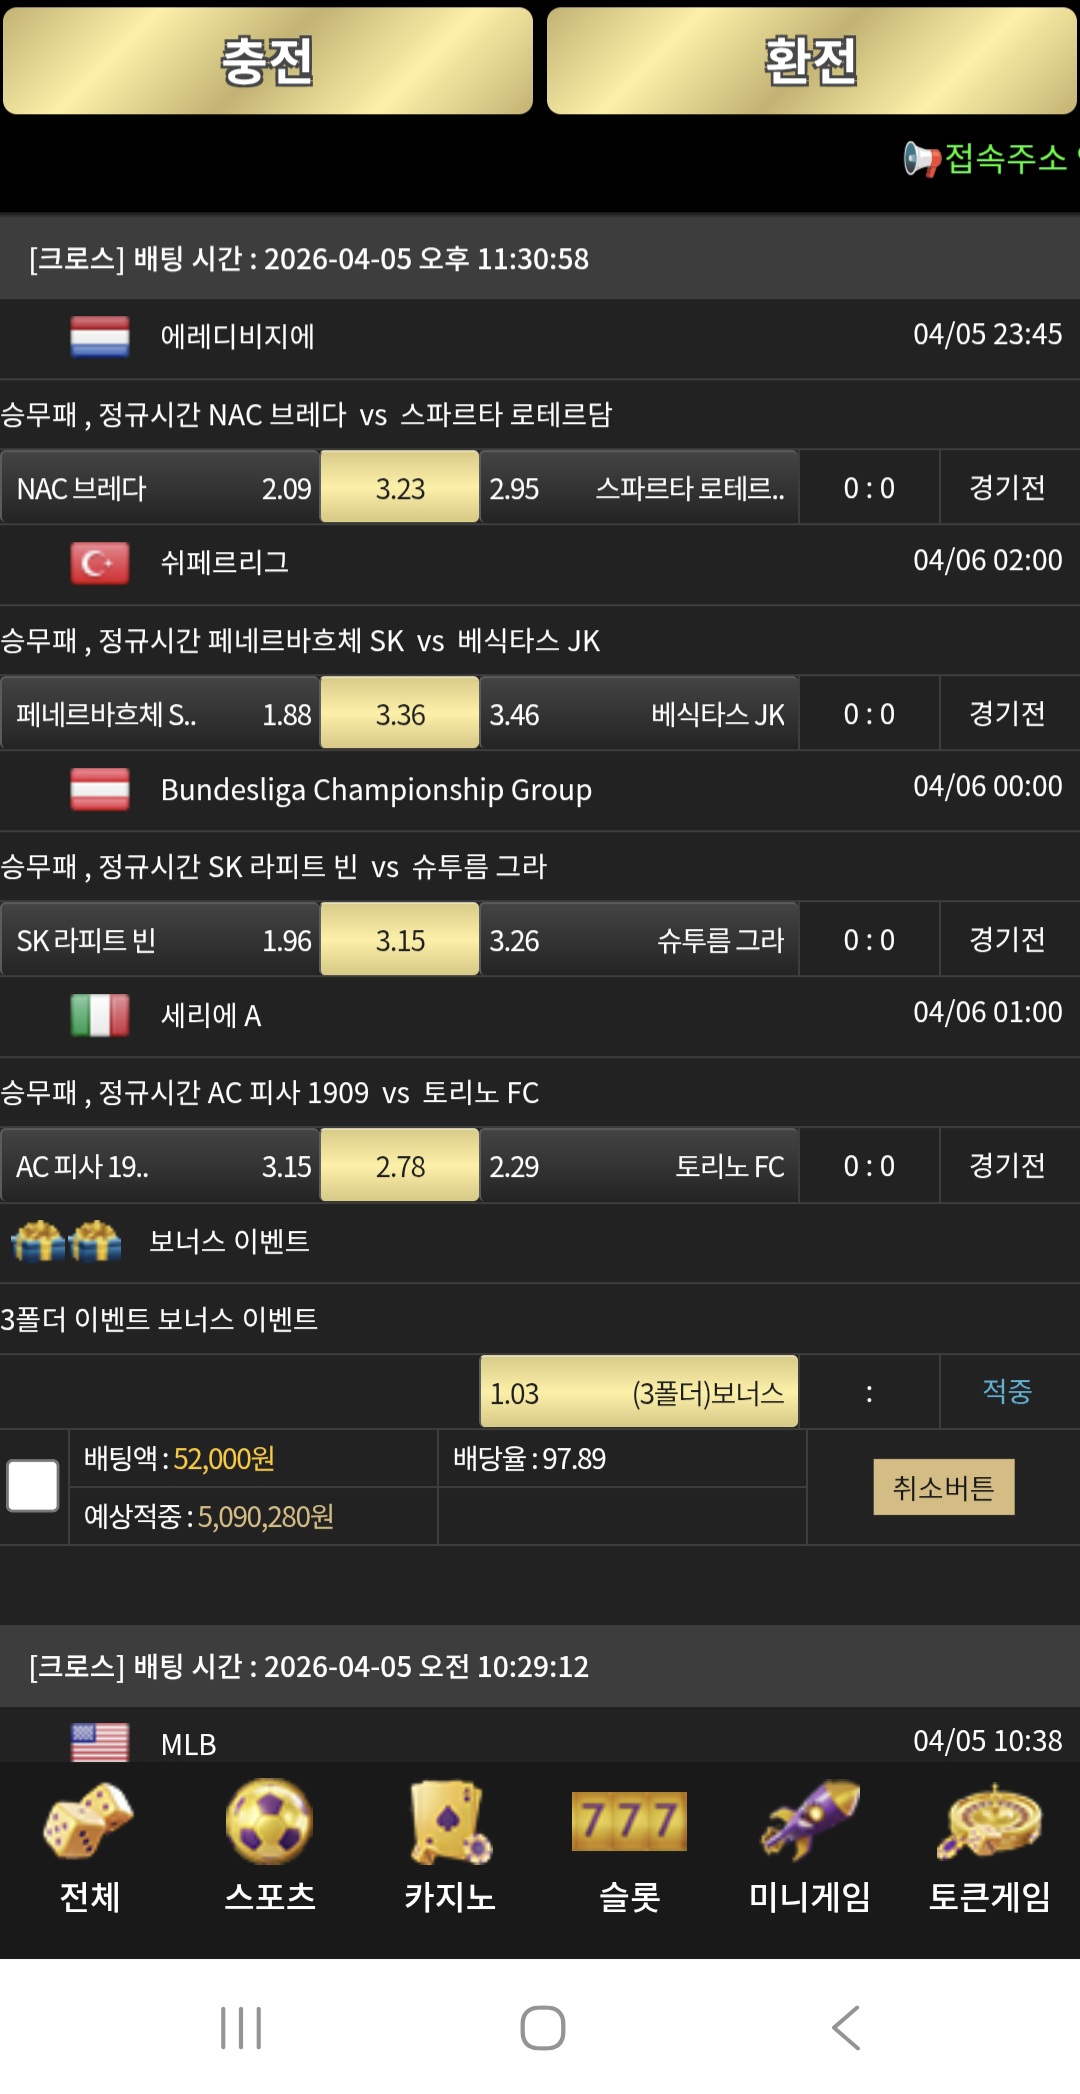Tap the 토큰게임 roulette icon
1080x2094 pixels.
[x=989, y=1822]
